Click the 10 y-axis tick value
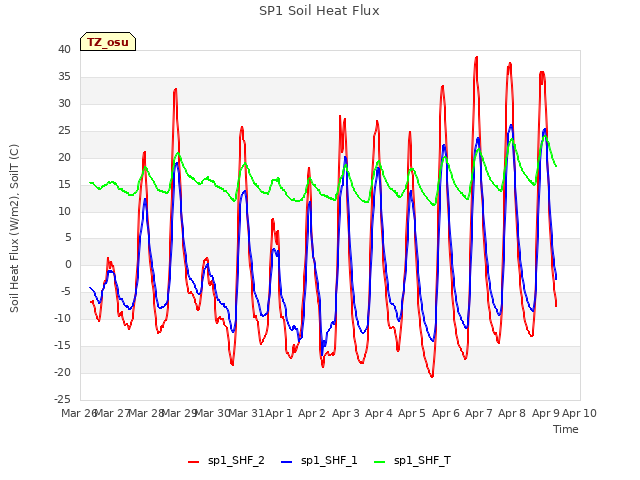The height and width of the screenshot is (480, 640). (x=64, y=211)
